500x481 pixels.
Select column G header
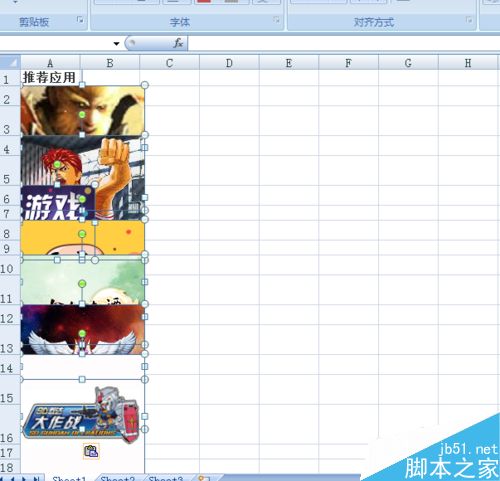pos(408,63)
